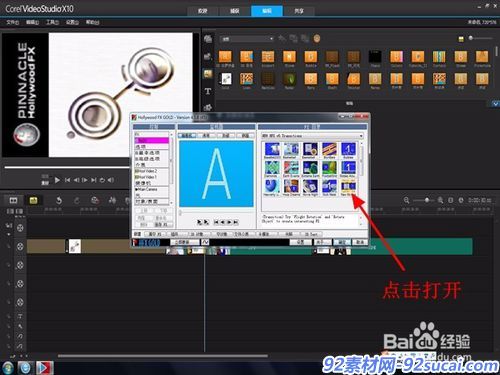Select the yellow timeline view icon
This screenshot has width=500, height=375.
(33, 200)
